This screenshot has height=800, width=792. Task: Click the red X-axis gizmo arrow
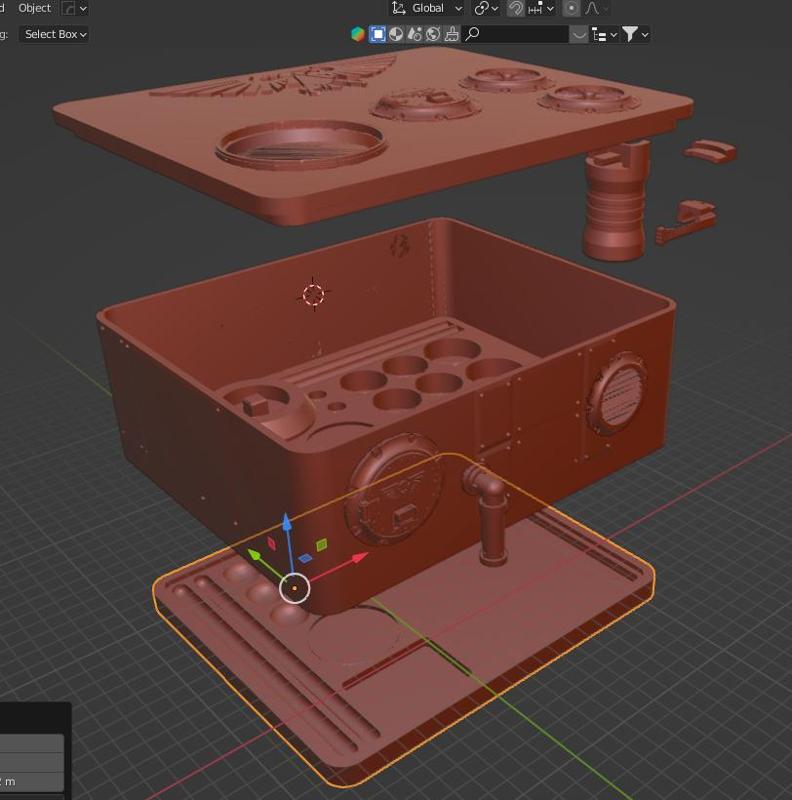tap(360, 556)
